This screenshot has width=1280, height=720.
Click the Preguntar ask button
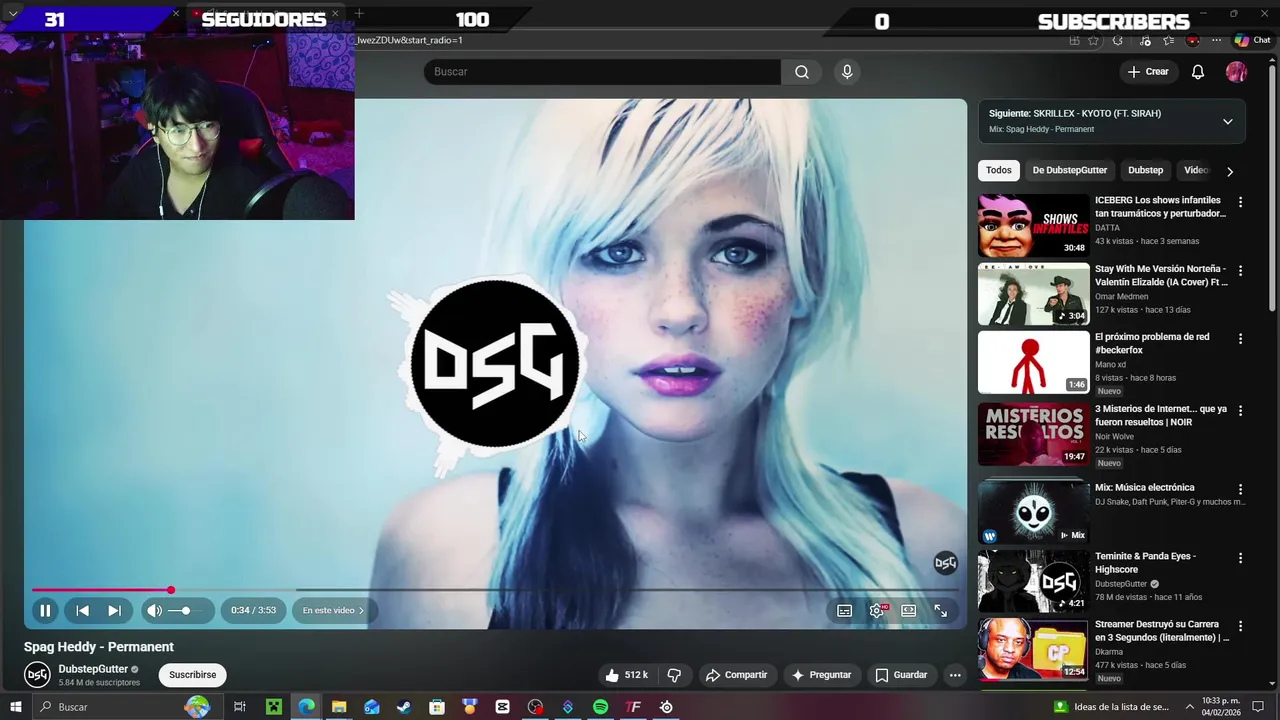point(822,675)
